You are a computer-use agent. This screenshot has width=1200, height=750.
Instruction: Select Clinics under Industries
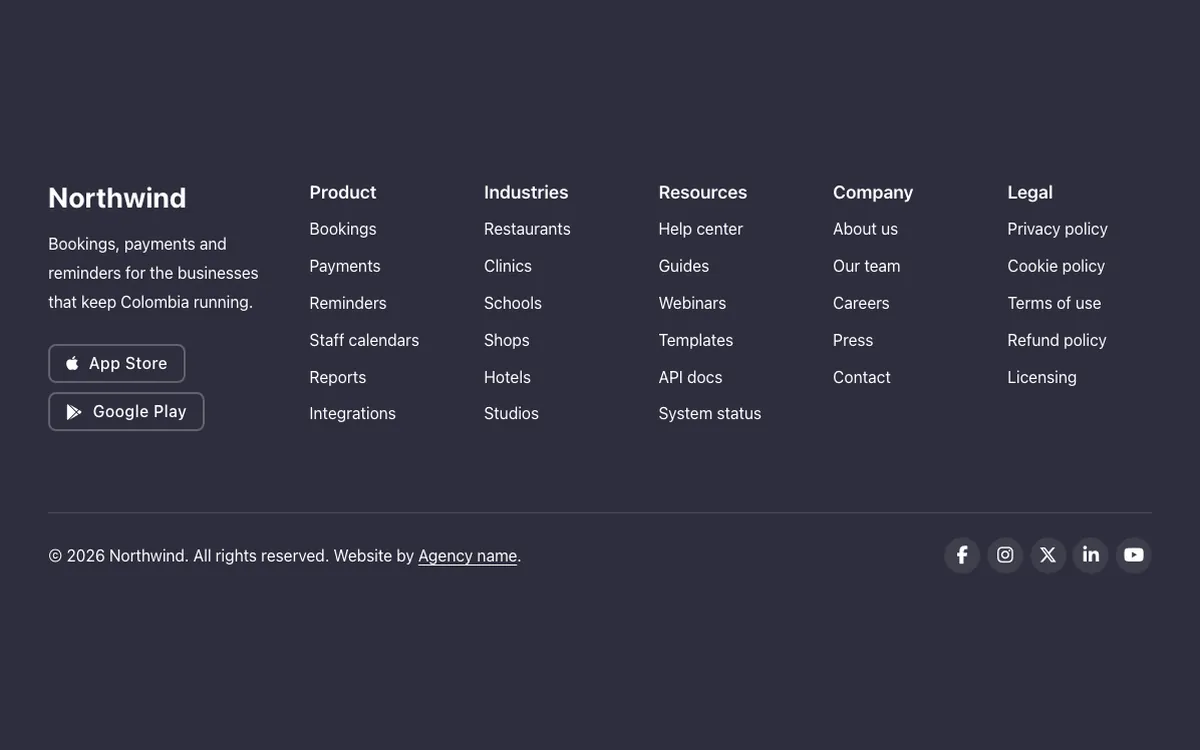pos(508,266)
